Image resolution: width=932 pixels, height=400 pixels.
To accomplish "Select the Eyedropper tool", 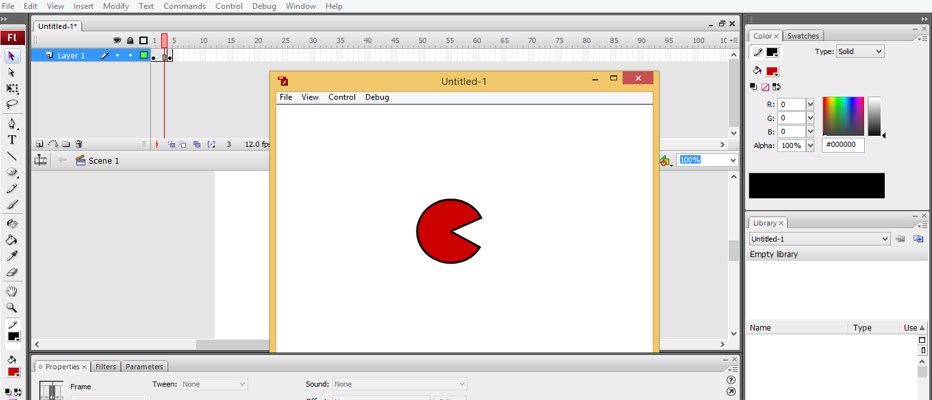I will (x=11, y=256).
